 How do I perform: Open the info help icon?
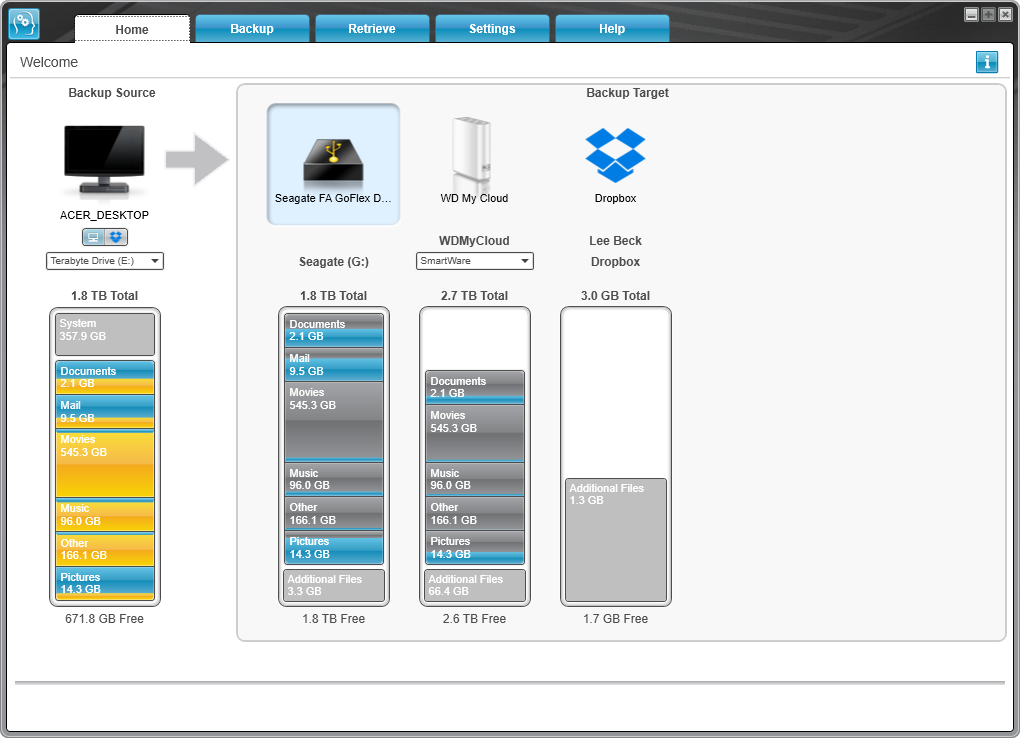point(986,62)
